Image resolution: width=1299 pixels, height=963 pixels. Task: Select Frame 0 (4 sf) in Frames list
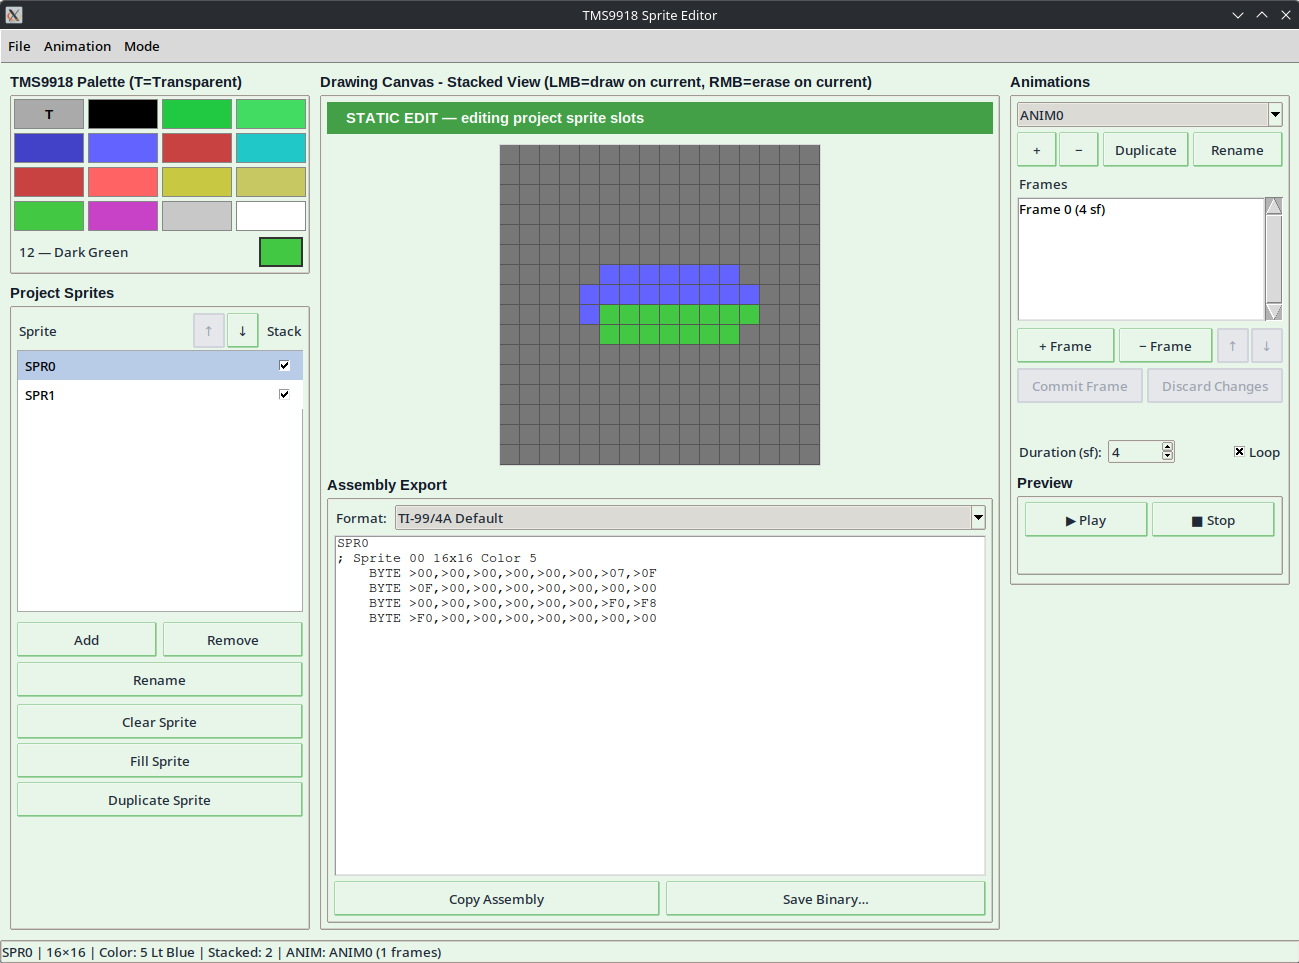1141,209
